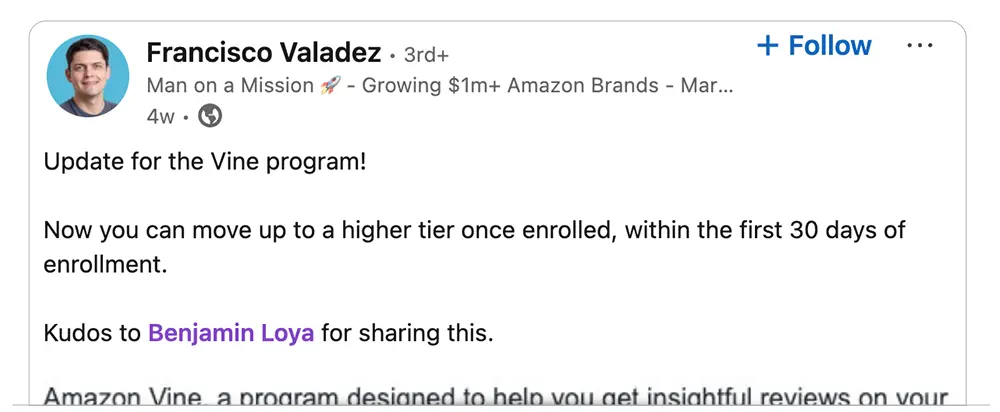Click the globe public visibility icon
Screen dimensions: 1000x412
[210, 116]
